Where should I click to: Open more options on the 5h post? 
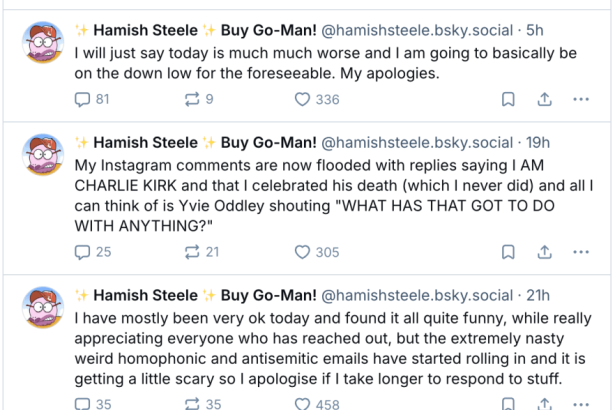(x=581, y=99)
